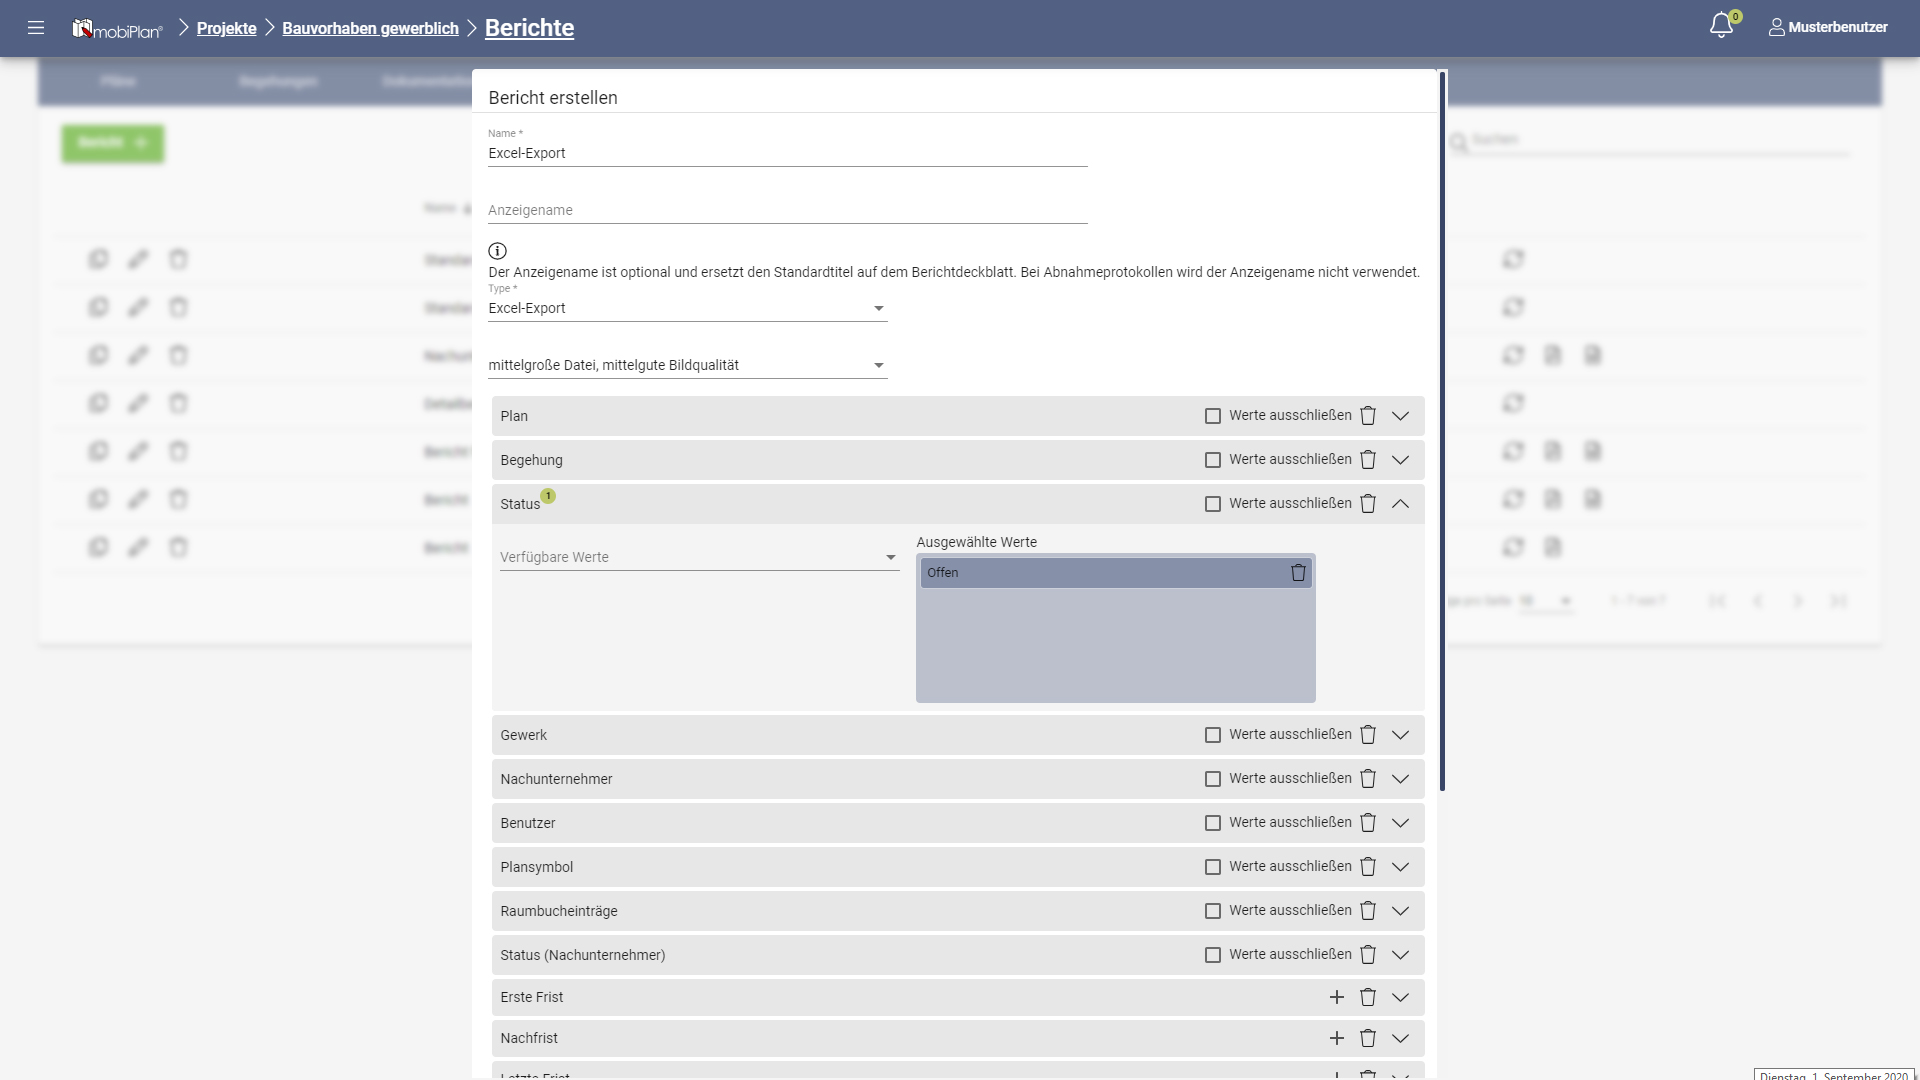Toggle Werte ausschließen for Status
1920x1080 pixels.
(1212, 504)
